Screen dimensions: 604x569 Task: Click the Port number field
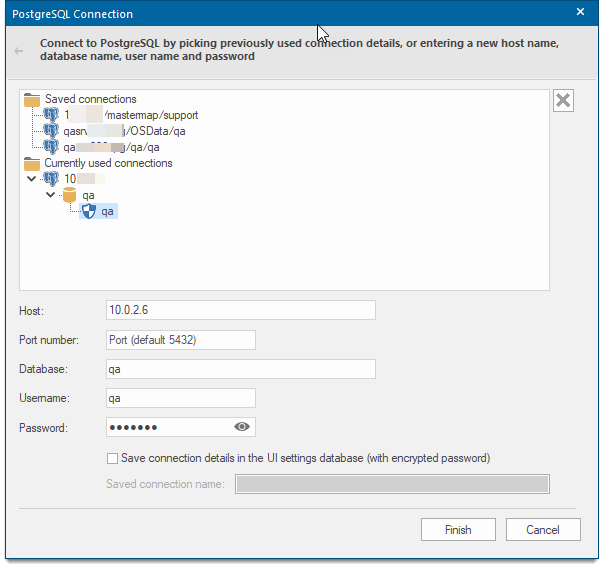[181, 340]
